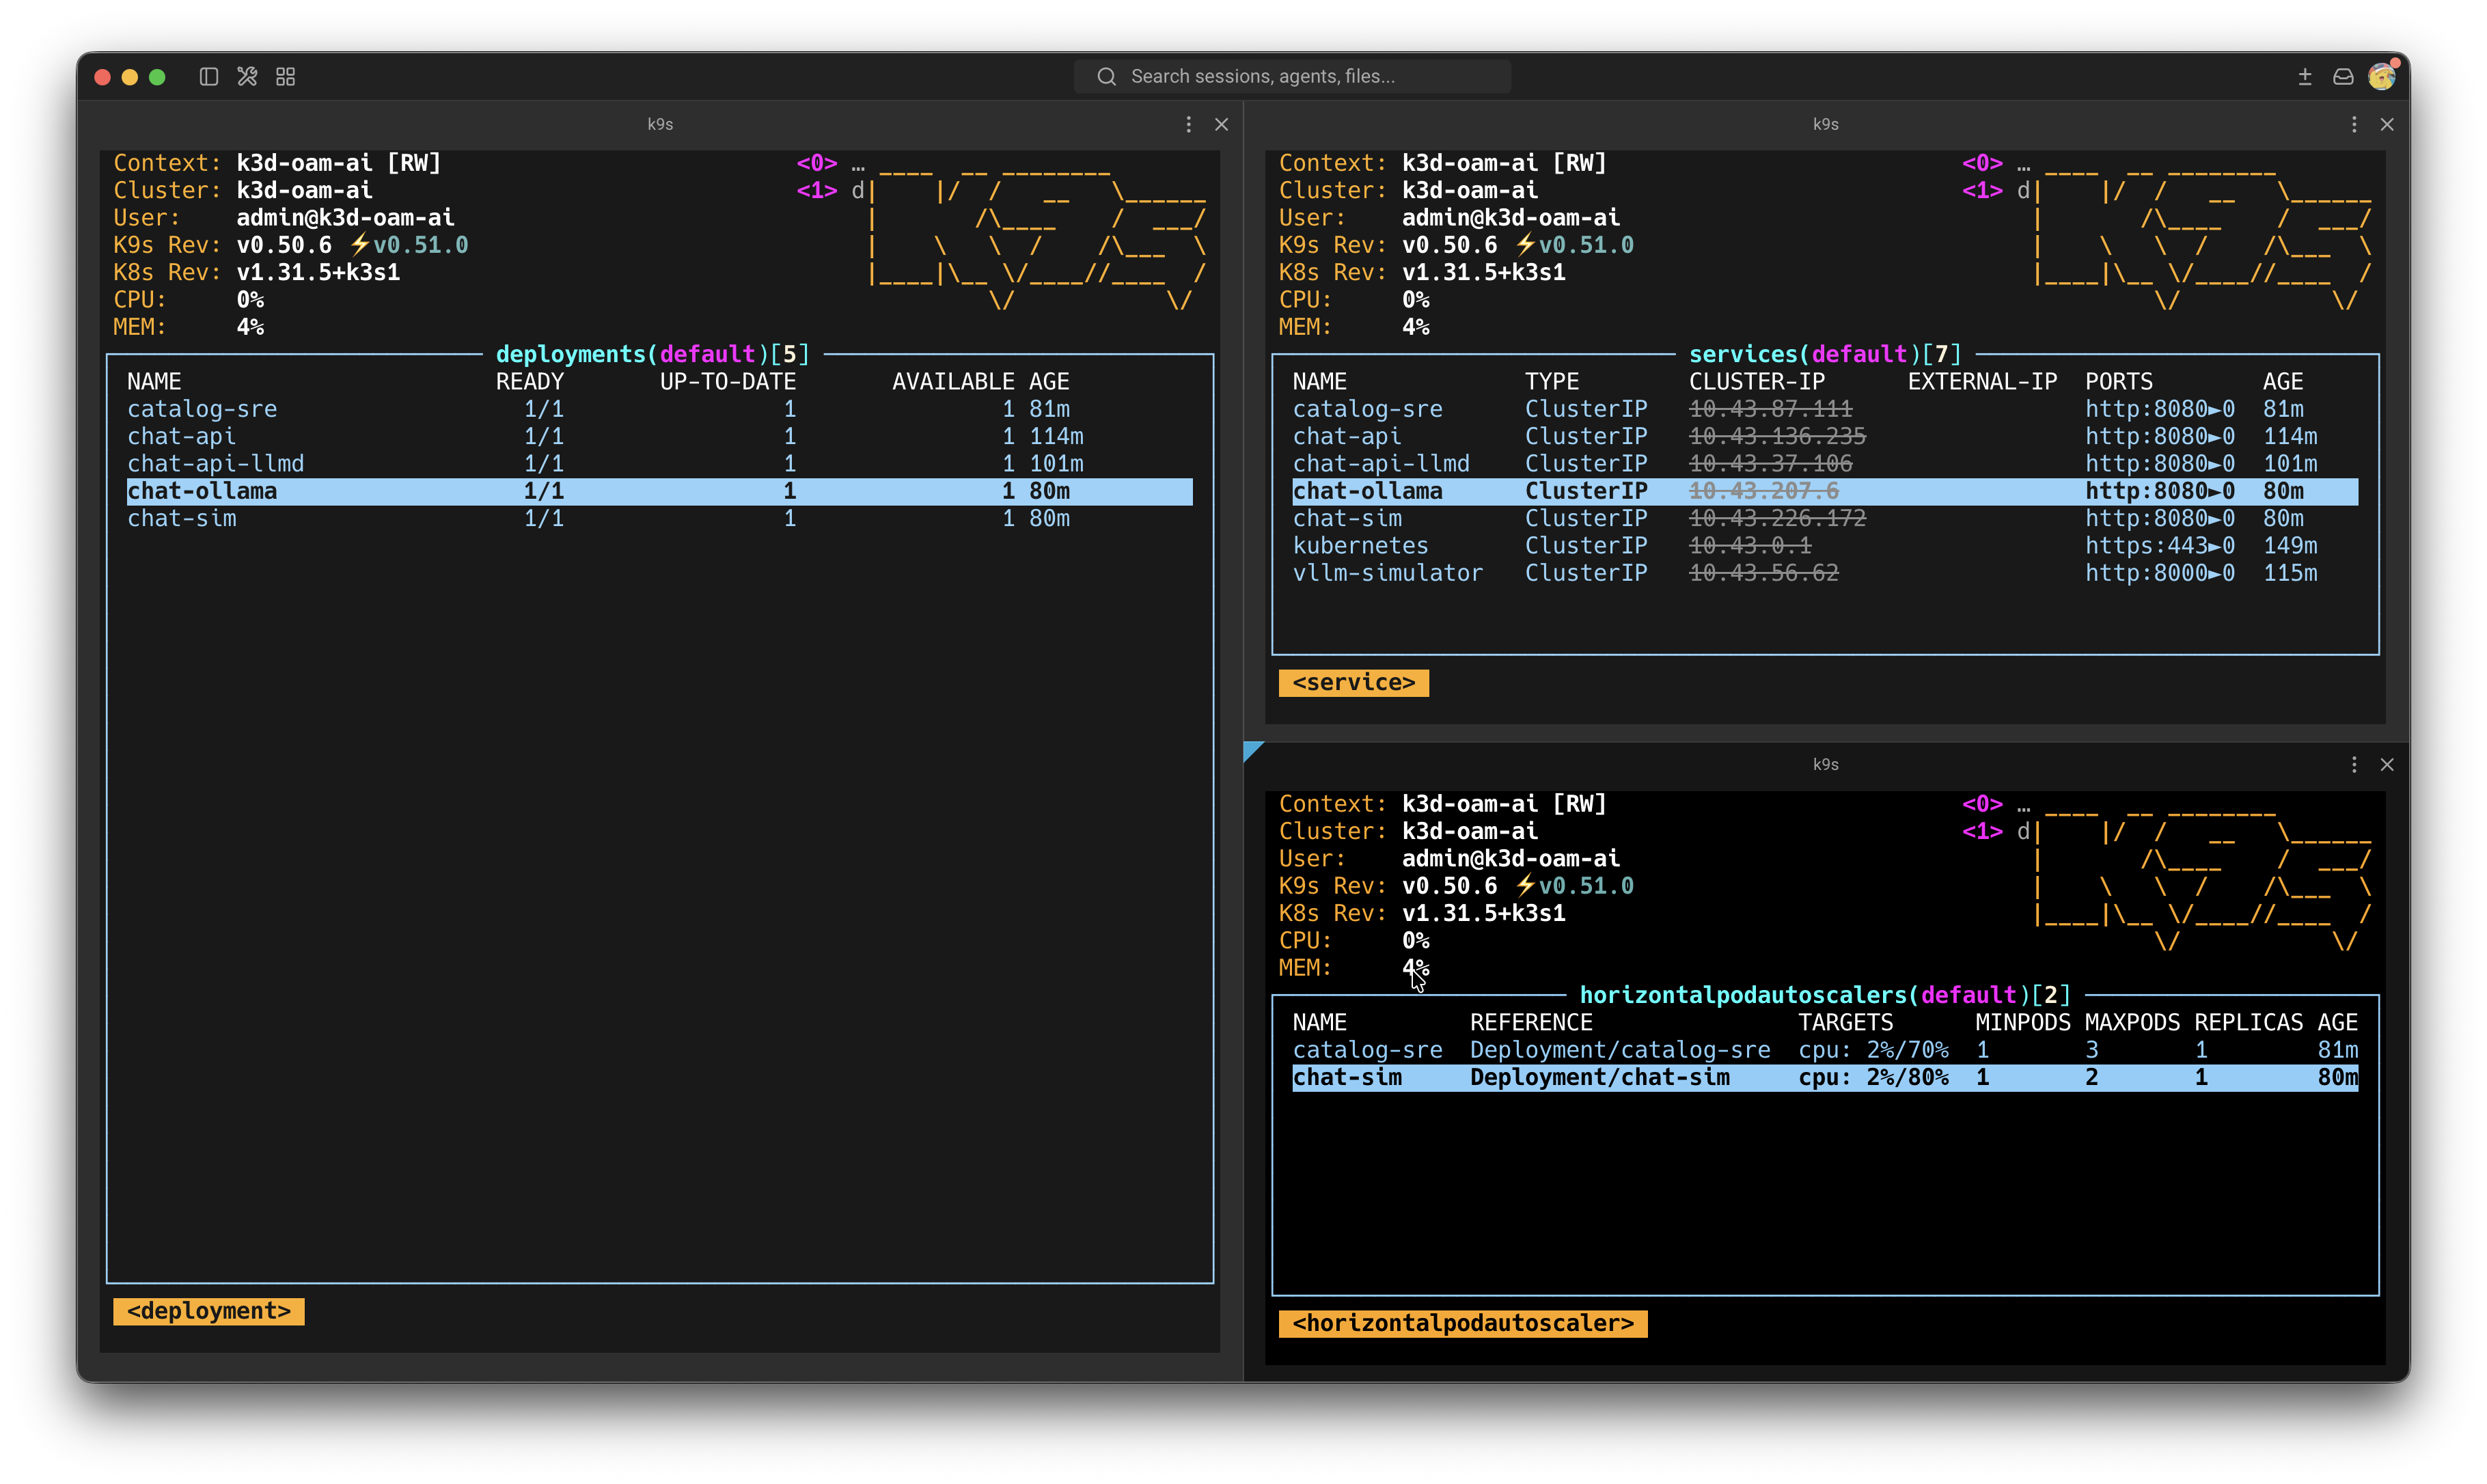Image resolution: width=2487 pixels, height=1484 pixels.
Task: Click the 'cpu: 2%/70%' target value
Action: (x=1873, y=1050)
